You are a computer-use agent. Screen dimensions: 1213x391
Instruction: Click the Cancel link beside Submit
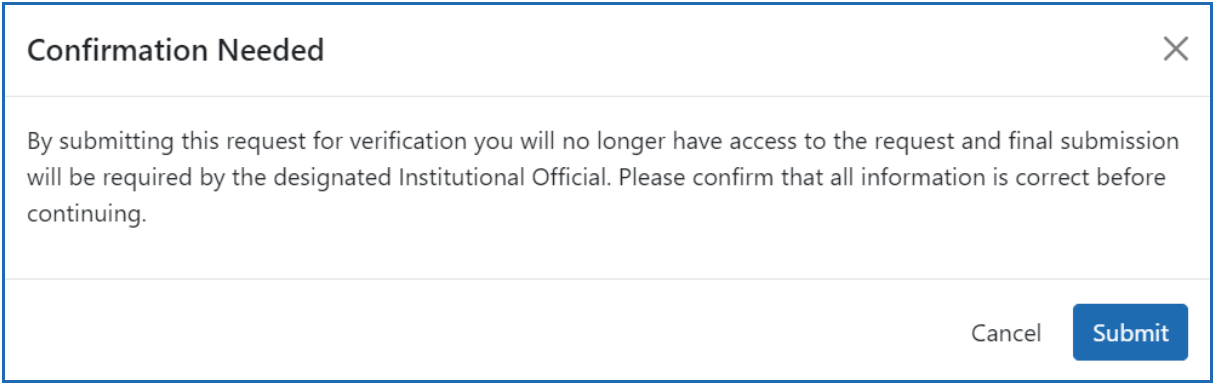click(1006, 333)
